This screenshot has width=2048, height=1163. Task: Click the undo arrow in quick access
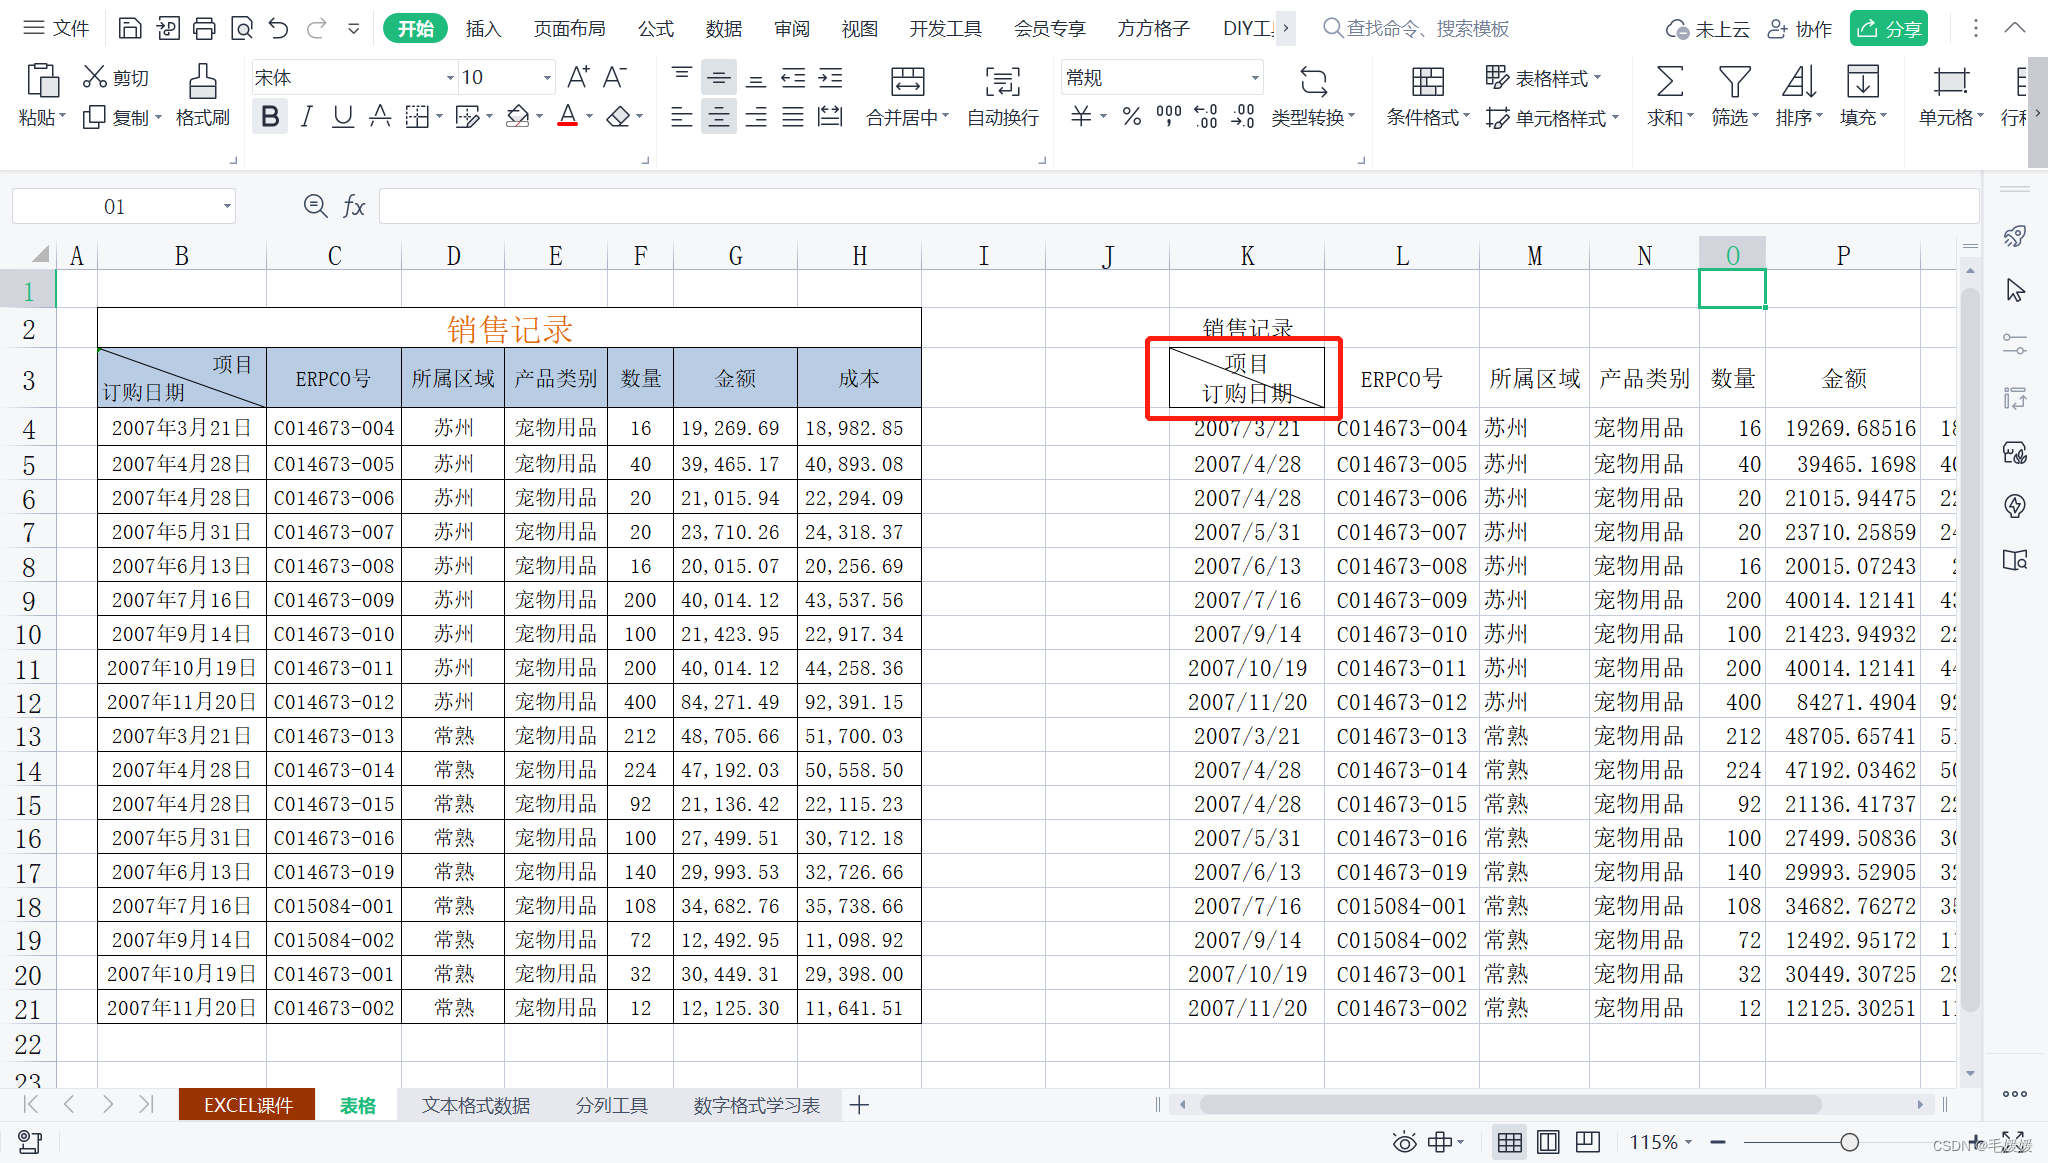[279, 28]
